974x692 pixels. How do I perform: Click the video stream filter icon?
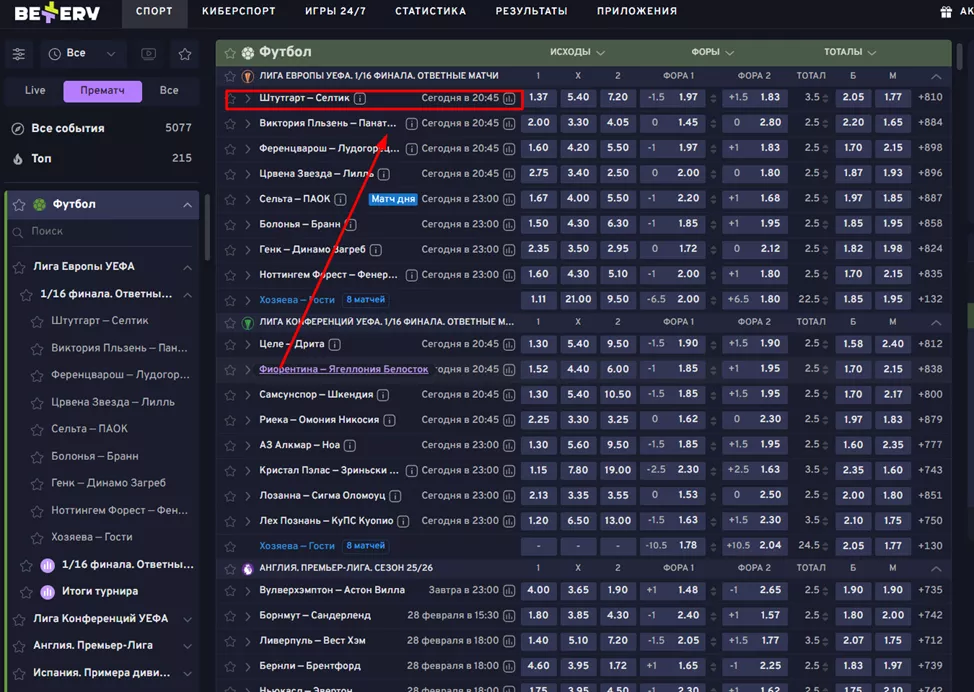[149, 53]
